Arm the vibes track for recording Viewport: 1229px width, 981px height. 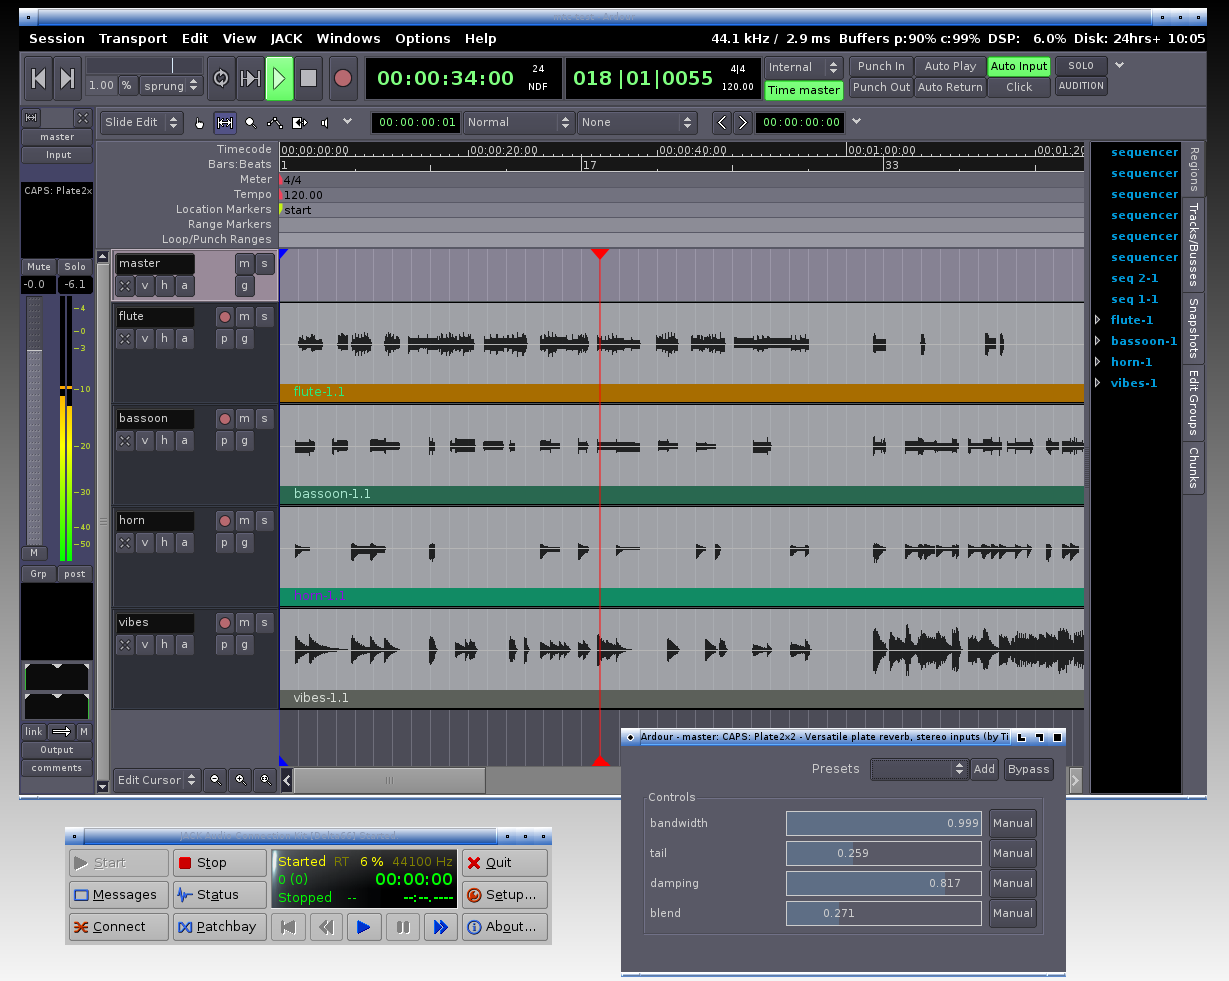click(x=224, y=623)
